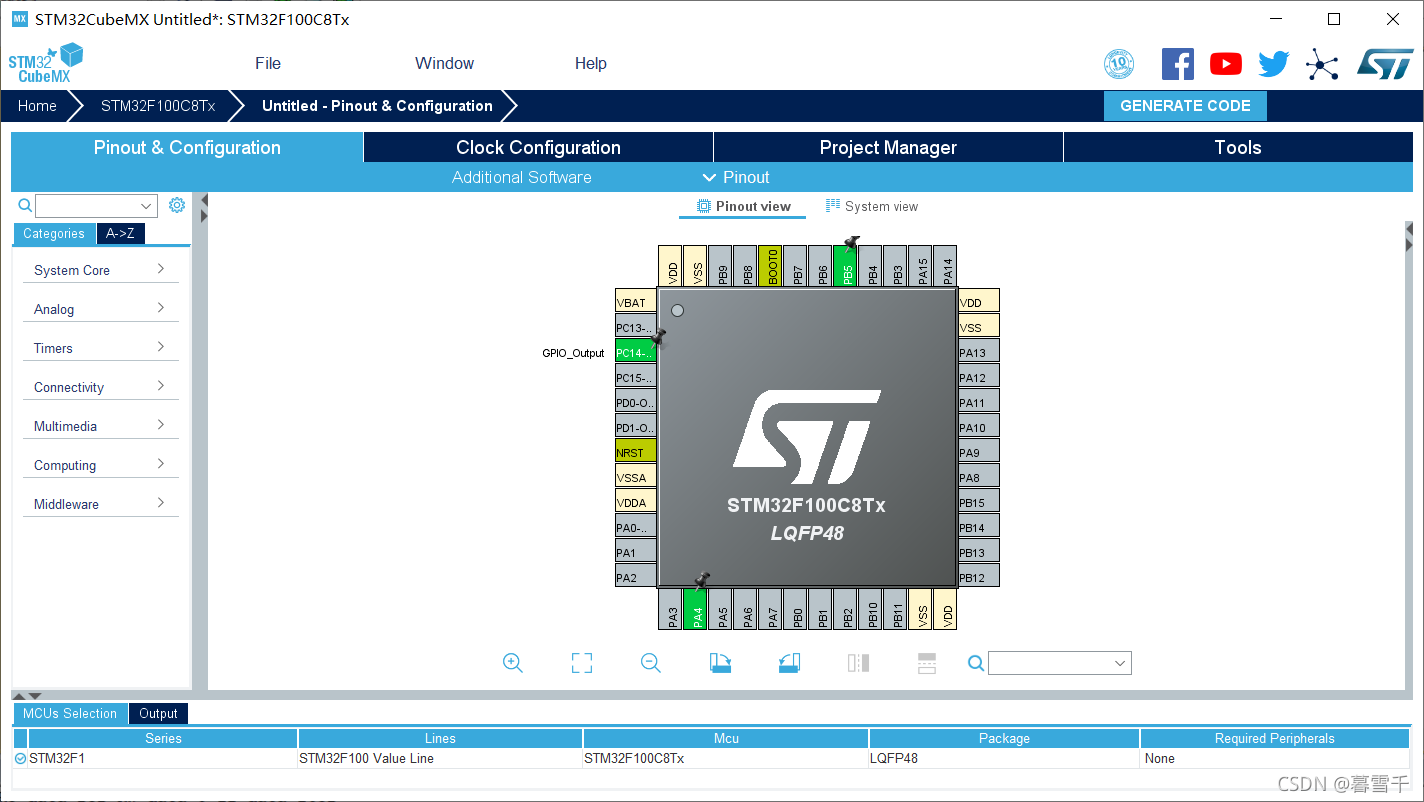Expand the Connectivity category
The image size is (1424, 802).
pos(100,387)
